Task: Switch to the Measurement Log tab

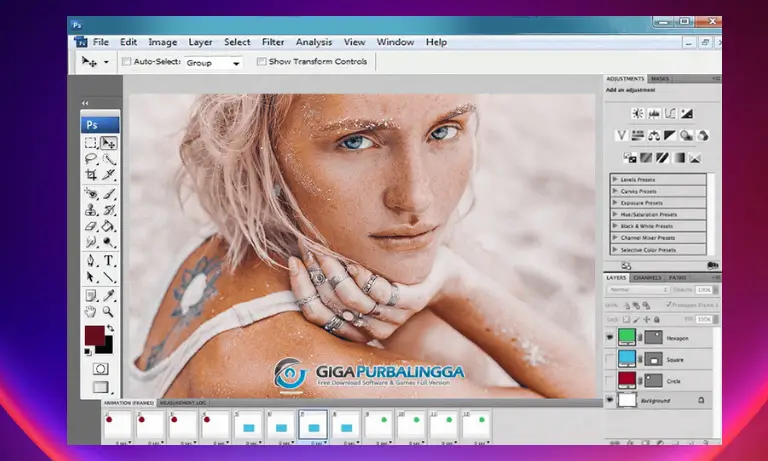Action: click(x=183, y=403)
